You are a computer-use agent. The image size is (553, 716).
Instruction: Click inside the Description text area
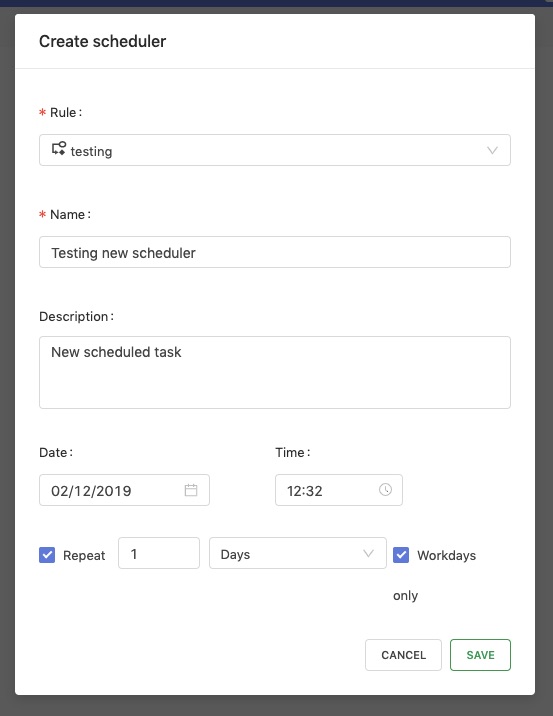pos(275,373)
